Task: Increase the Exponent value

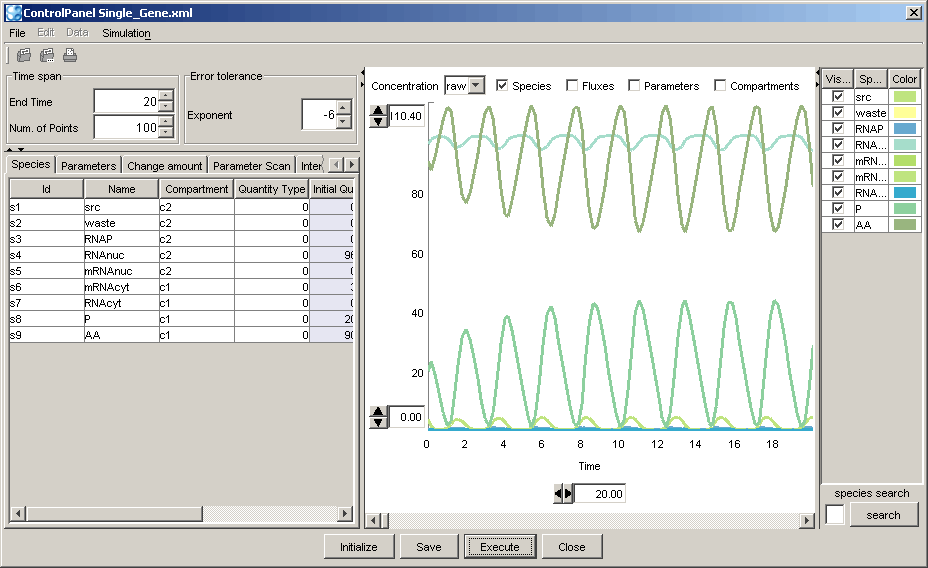Action: tap(344, 109)
